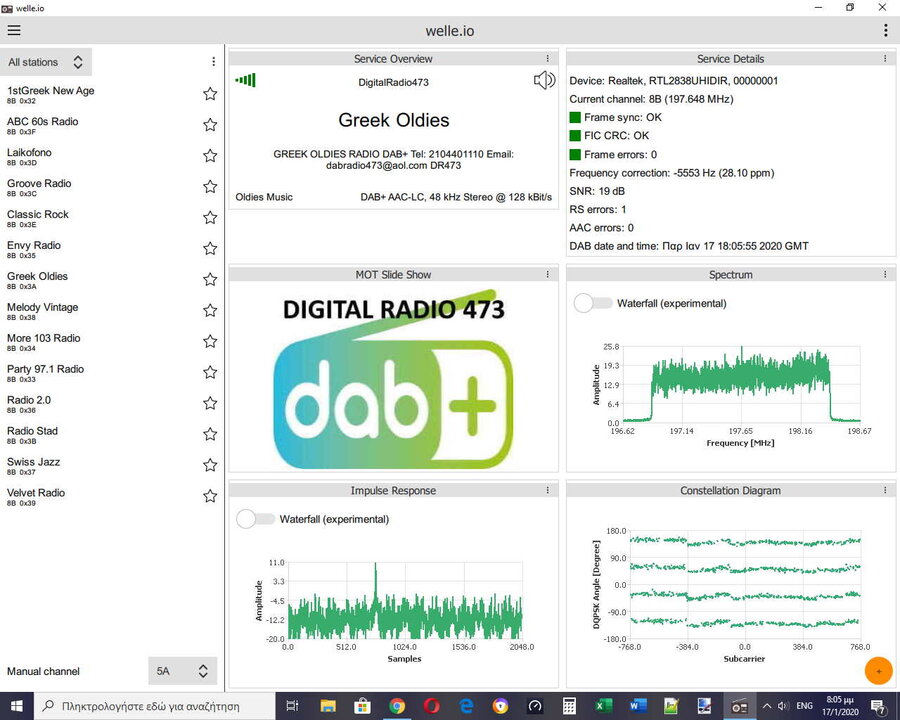Open Service Overview panel options menu

click(x=548, y=59)
